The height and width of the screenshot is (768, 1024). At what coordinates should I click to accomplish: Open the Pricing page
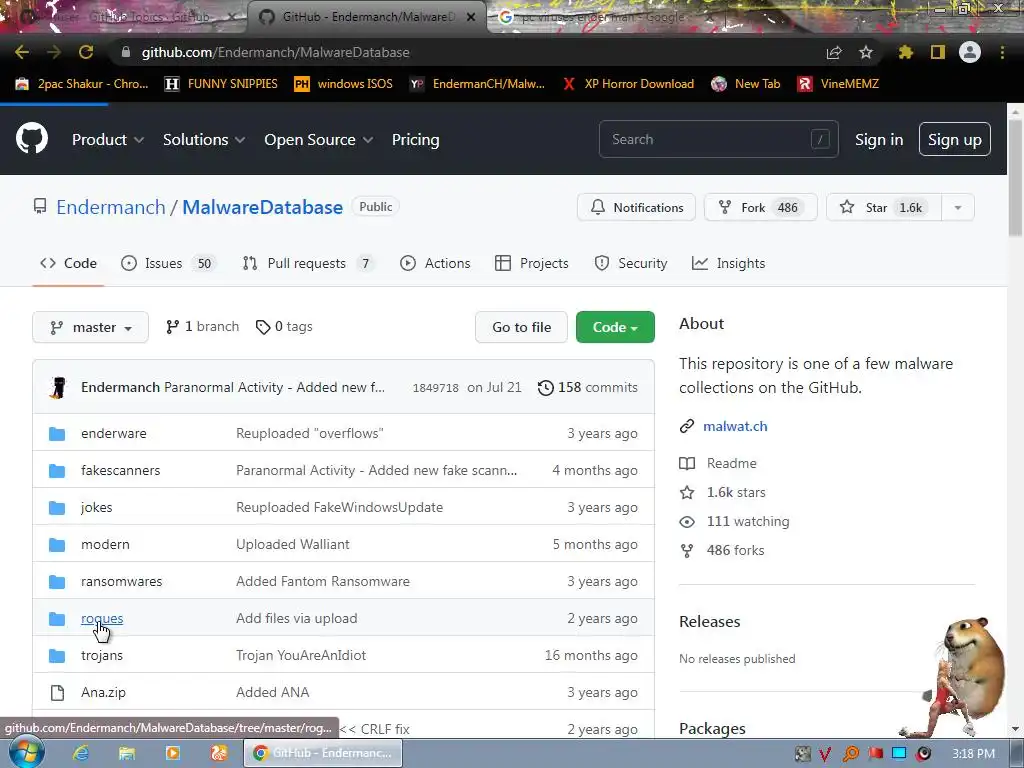click(415, 139)
